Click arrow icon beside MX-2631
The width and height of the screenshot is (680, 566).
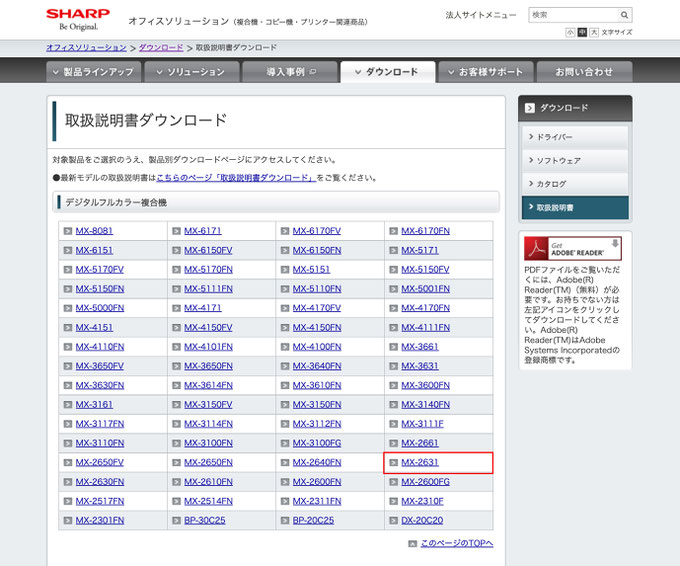pyautogui.click(x=393, y=462)
